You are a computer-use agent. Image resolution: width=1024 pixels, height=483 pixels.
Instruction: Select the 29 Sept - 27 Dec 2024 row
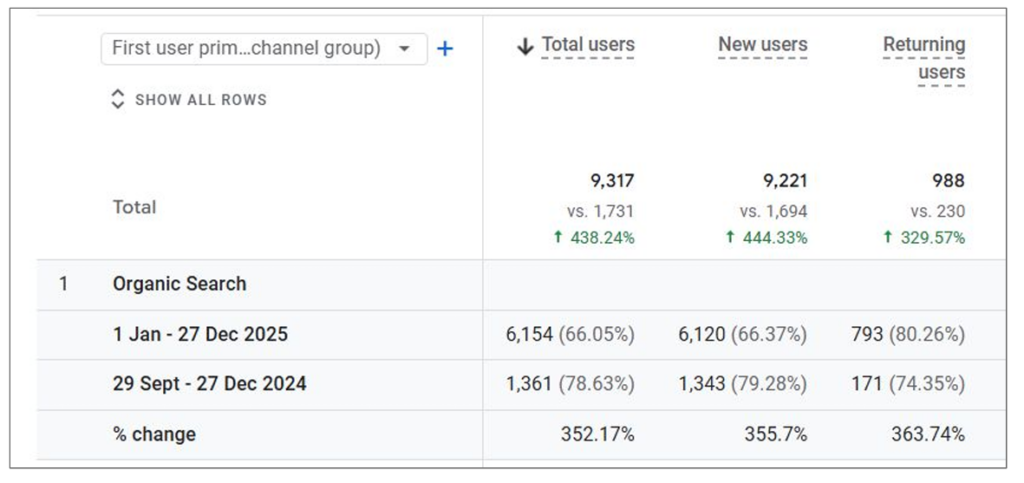(209, 384)
